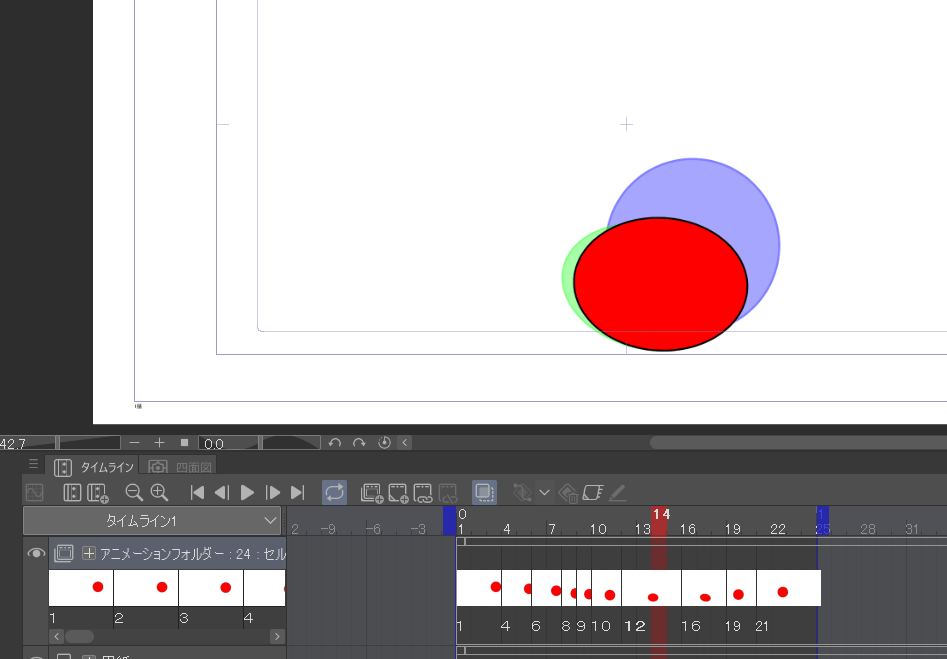This screenshot has height=659, width=947.
Task: Open the タイムライン1 dropdown
Action: (153, 521)
